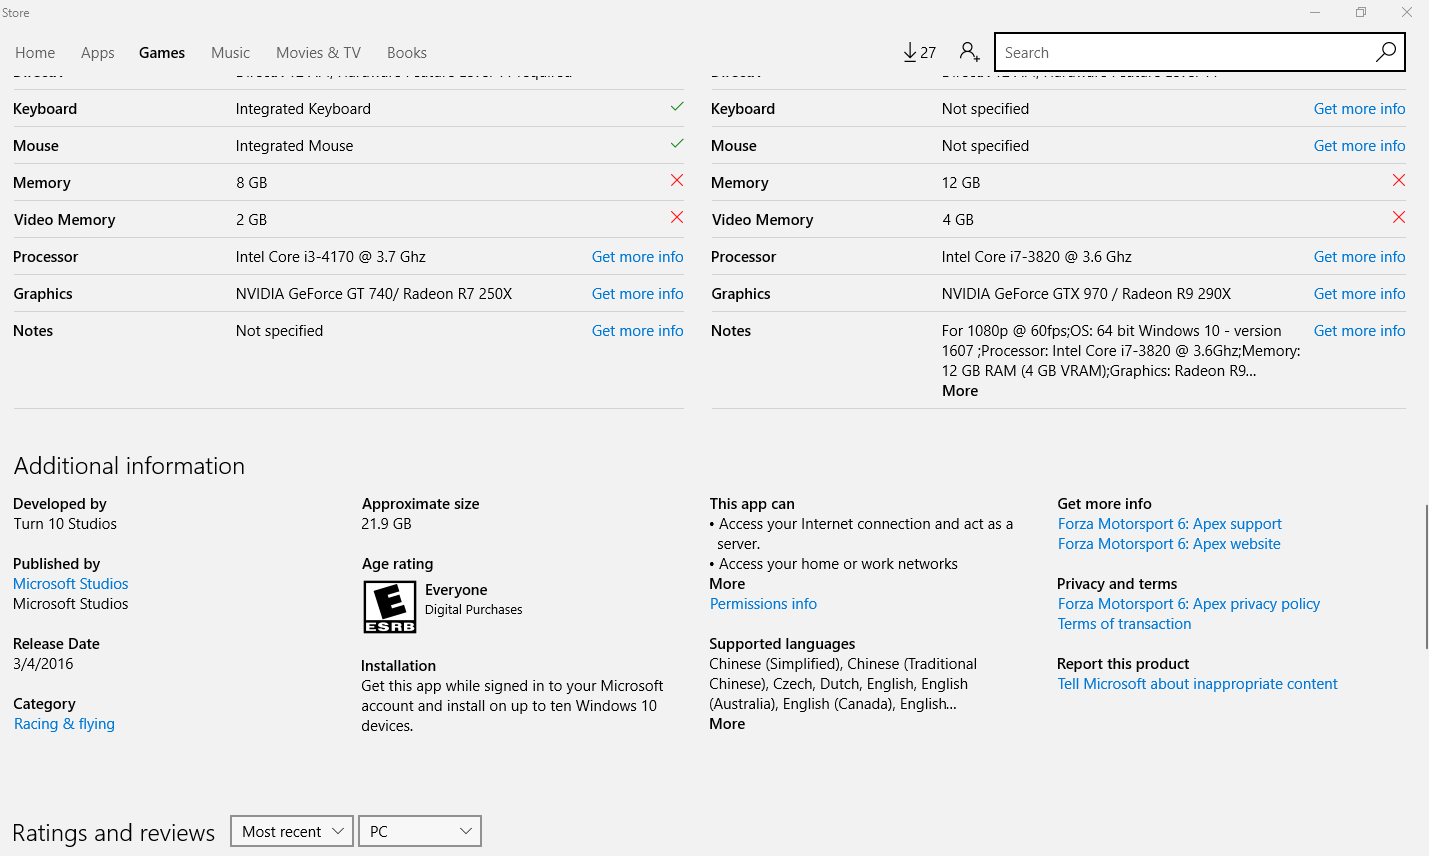Minimize the Store window

1315,13
